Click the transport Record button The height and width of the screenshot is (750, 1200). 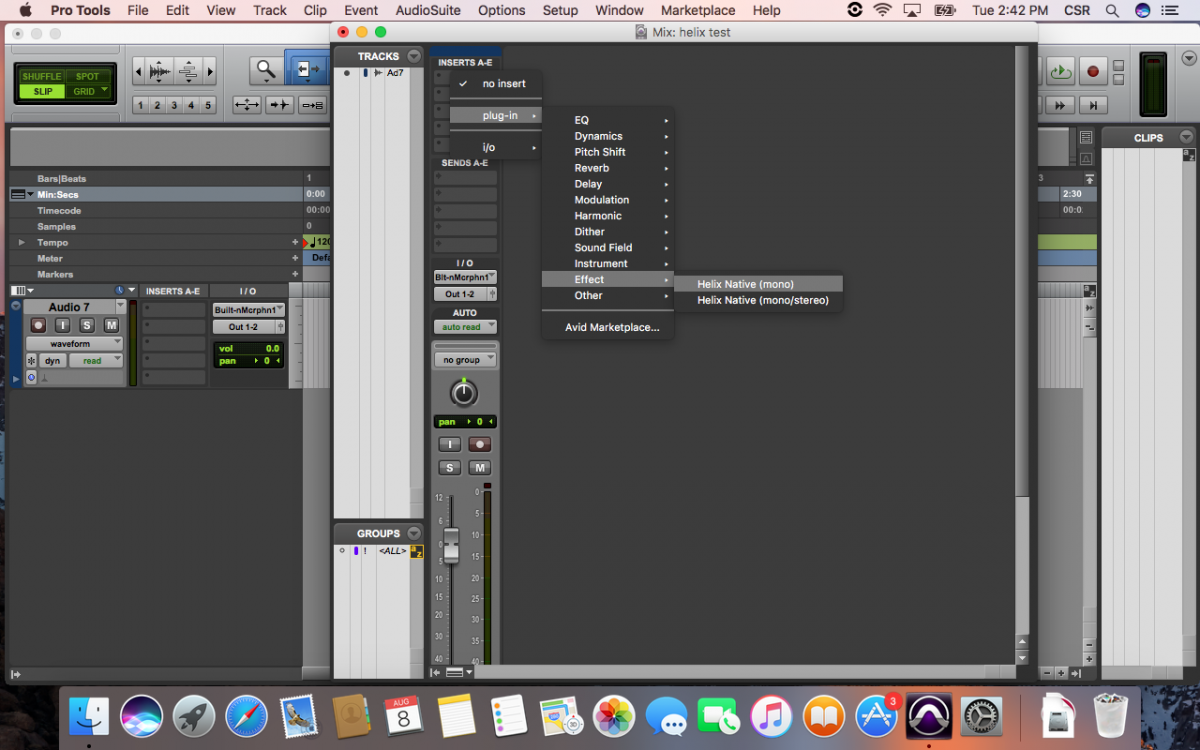(1093, 71)
